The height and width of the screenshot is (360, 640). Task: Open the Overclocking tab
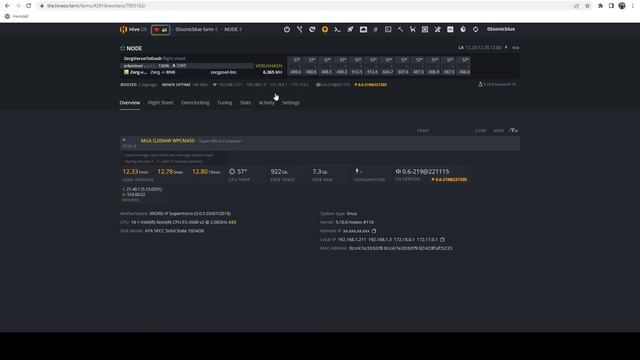point(195,103)
